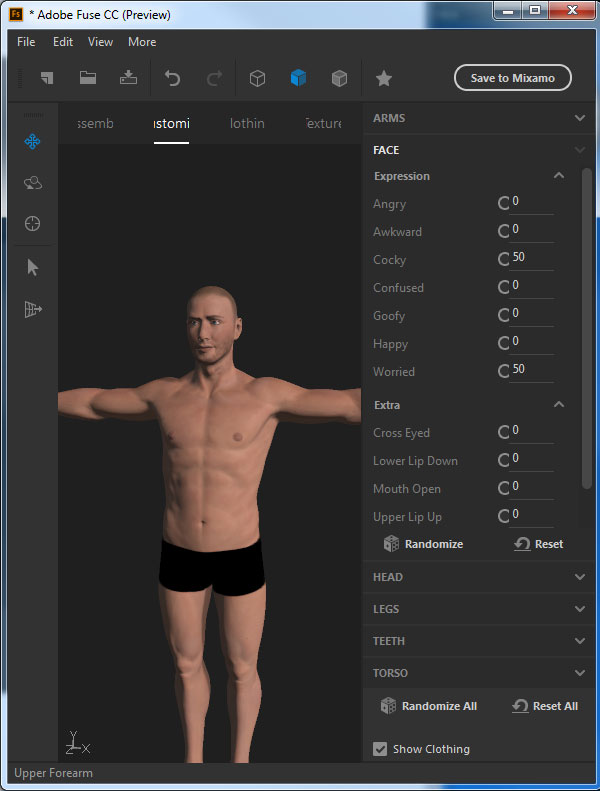The image size is (600, 791).
Task: Open the Edit menu
Action: pos(63,42)
